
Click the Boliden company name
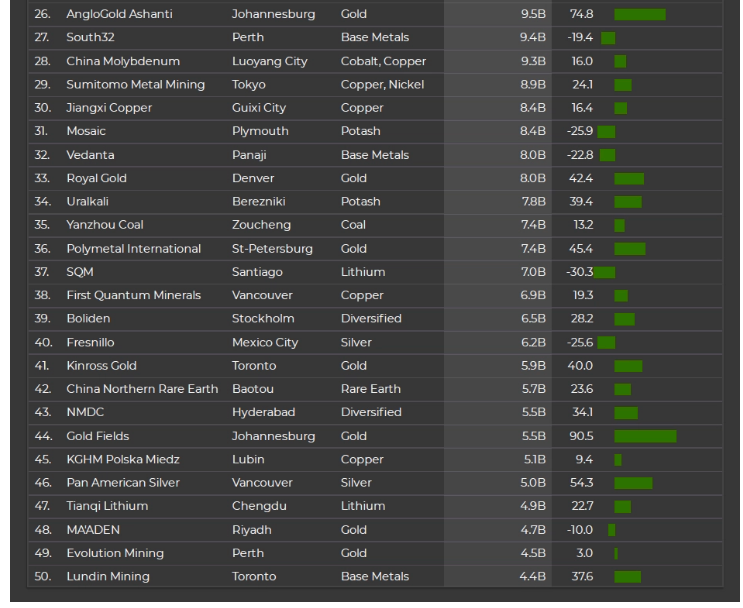88,318
